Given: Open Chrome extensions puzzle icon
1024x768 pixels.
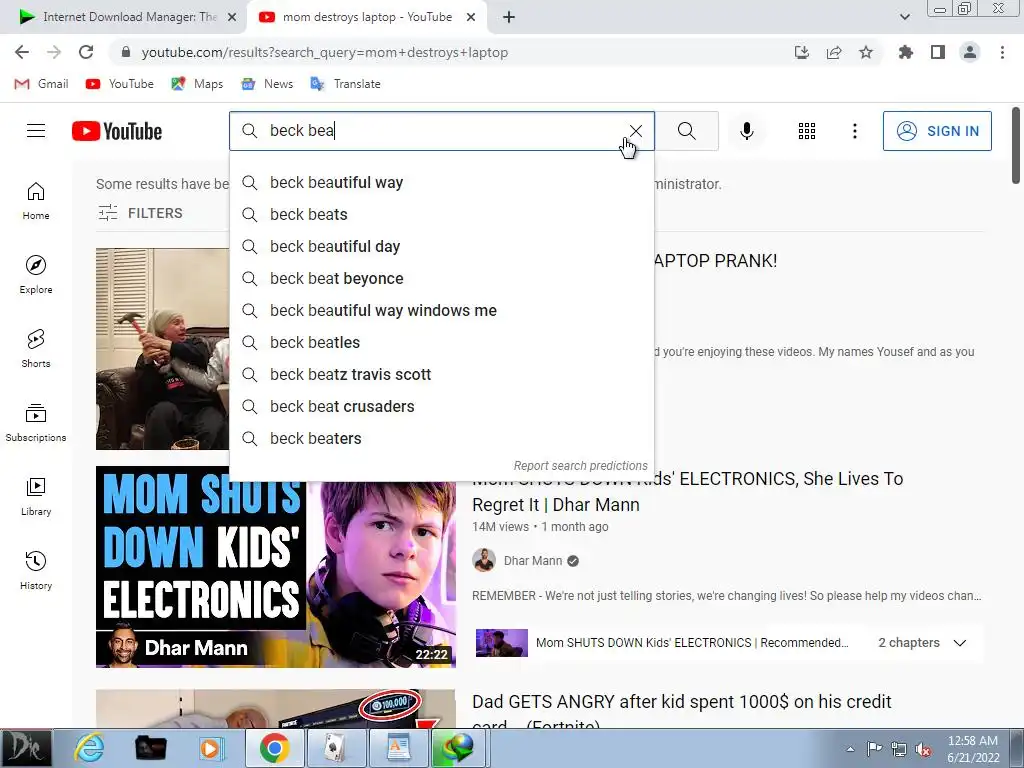Looking at the screenshot, I should click(x=905, y=52).
